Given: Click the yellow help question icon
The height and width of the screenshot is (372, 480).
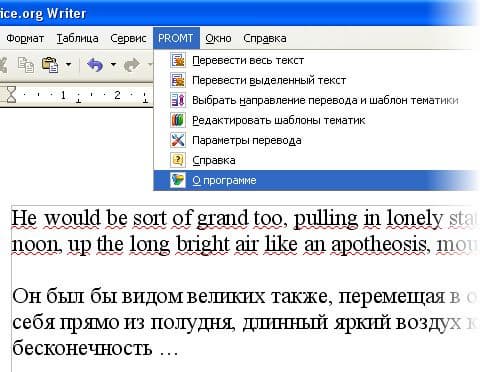Looking at the screenshot, I should (178, 160).
